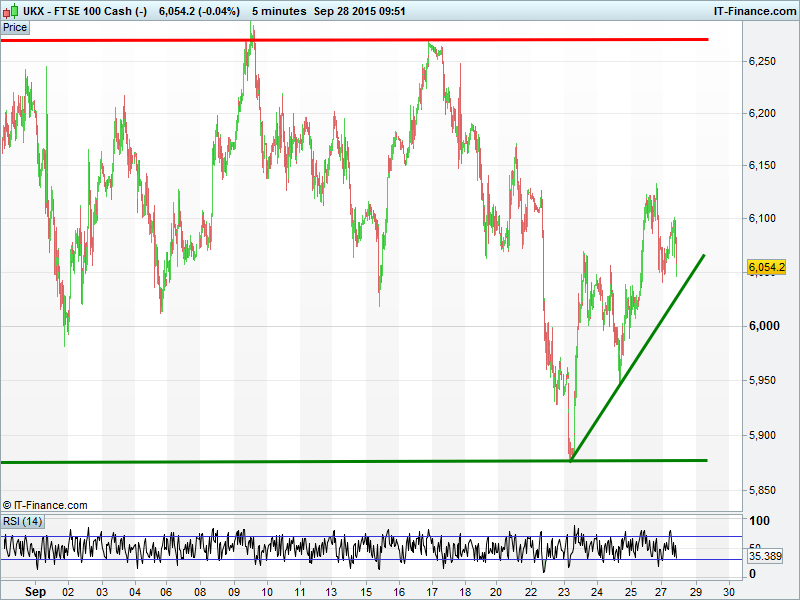Click the 08 date label

click(200, 592)
